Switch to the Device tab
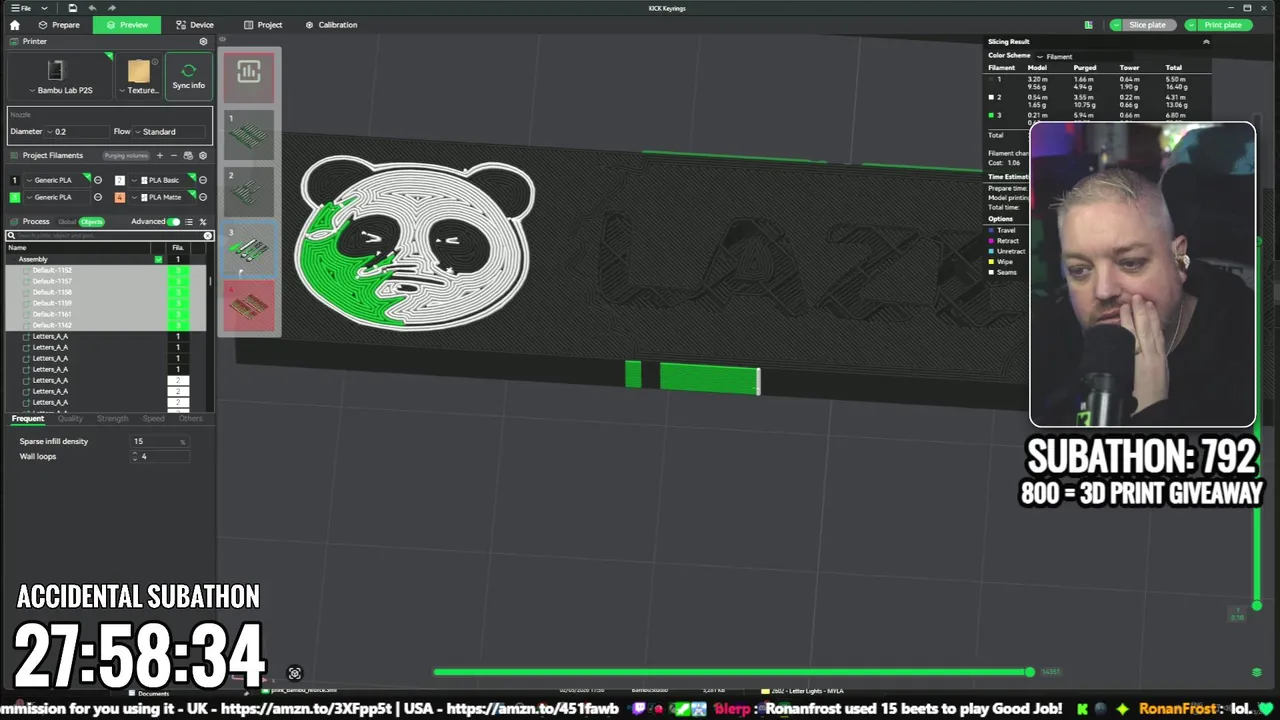The image size is (1280, 720). (x=194, y=25)
